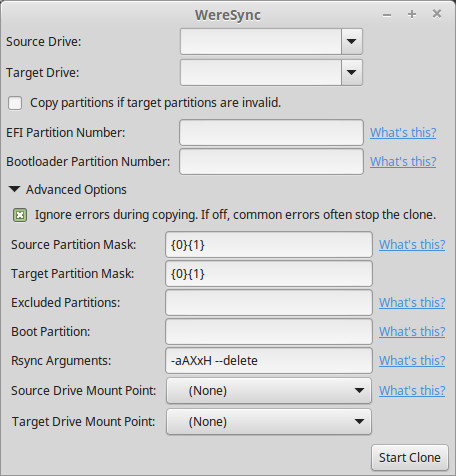Click the Rsync Arguments field
This screenshot has height=476, width=456.
point(269,361)
